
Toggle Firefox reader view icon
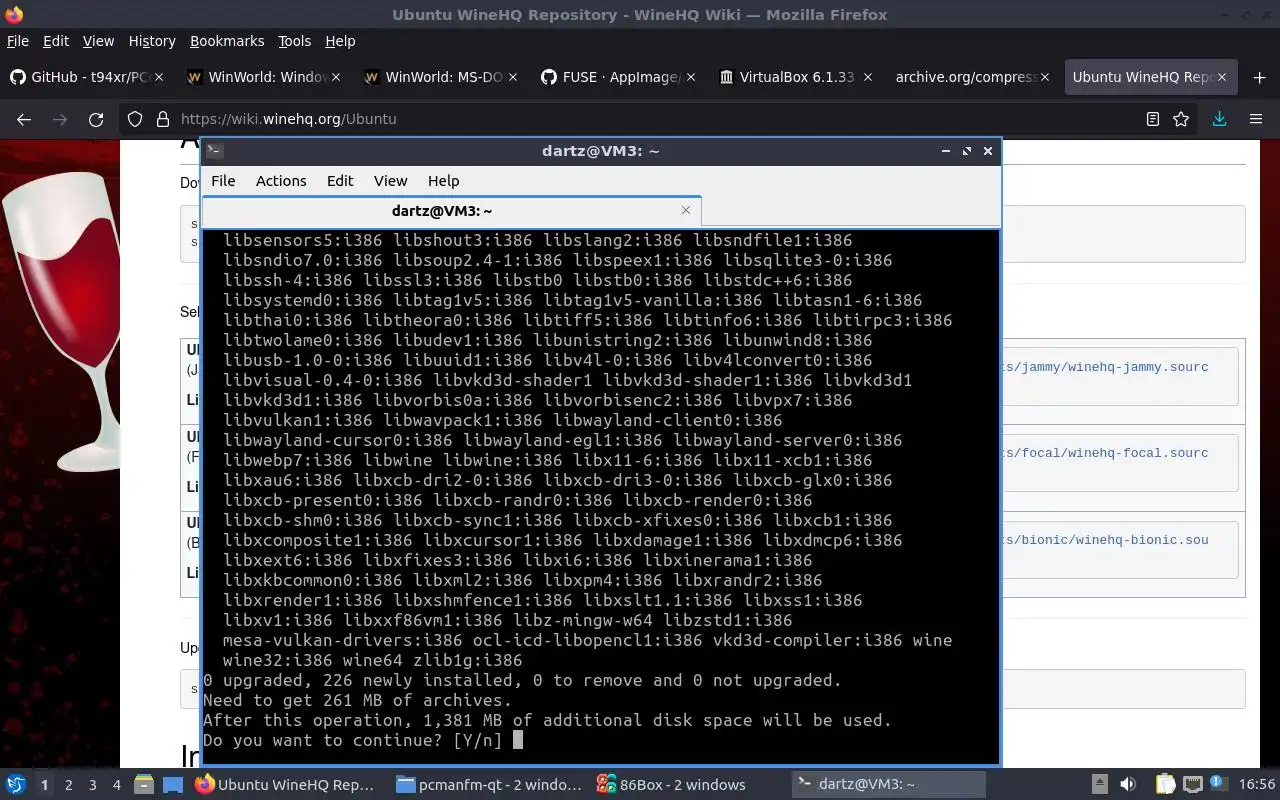coord(1153,119)
